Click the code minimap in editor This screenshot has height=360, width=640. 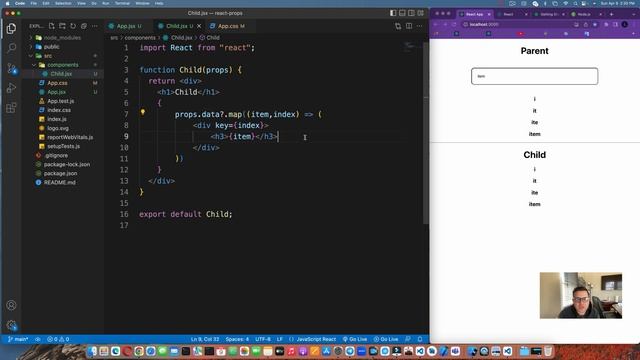click(x=410, y=47)
